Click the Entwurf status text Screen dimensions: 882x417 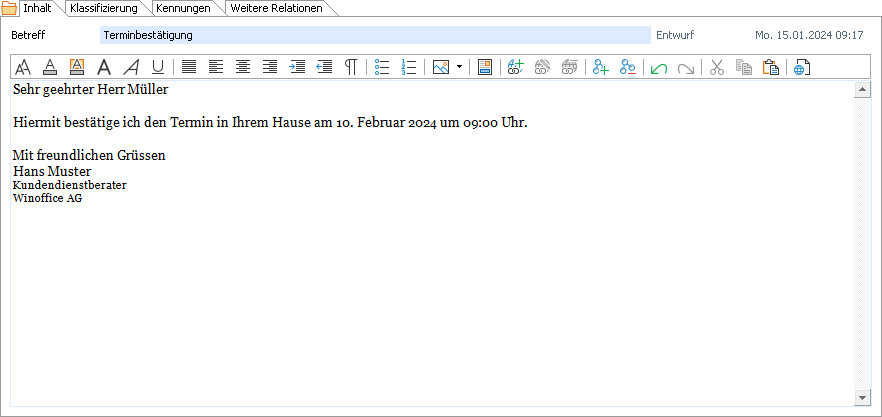tap(675, 35)
